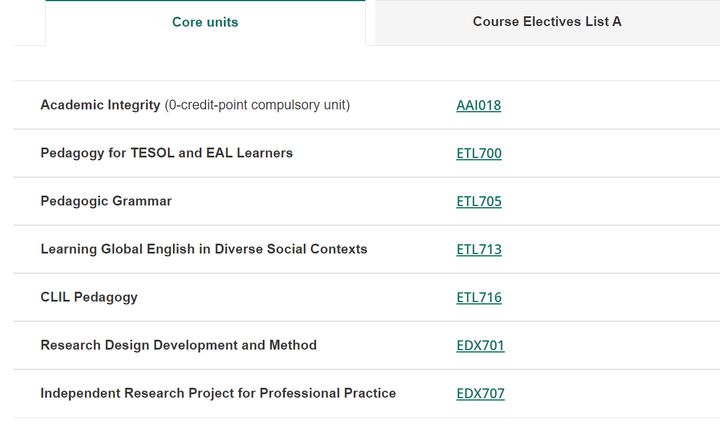Viewport: 720px width, 426px height.
Task: Click Independent Research Project for Professional Practice
Action: point(218,393)
